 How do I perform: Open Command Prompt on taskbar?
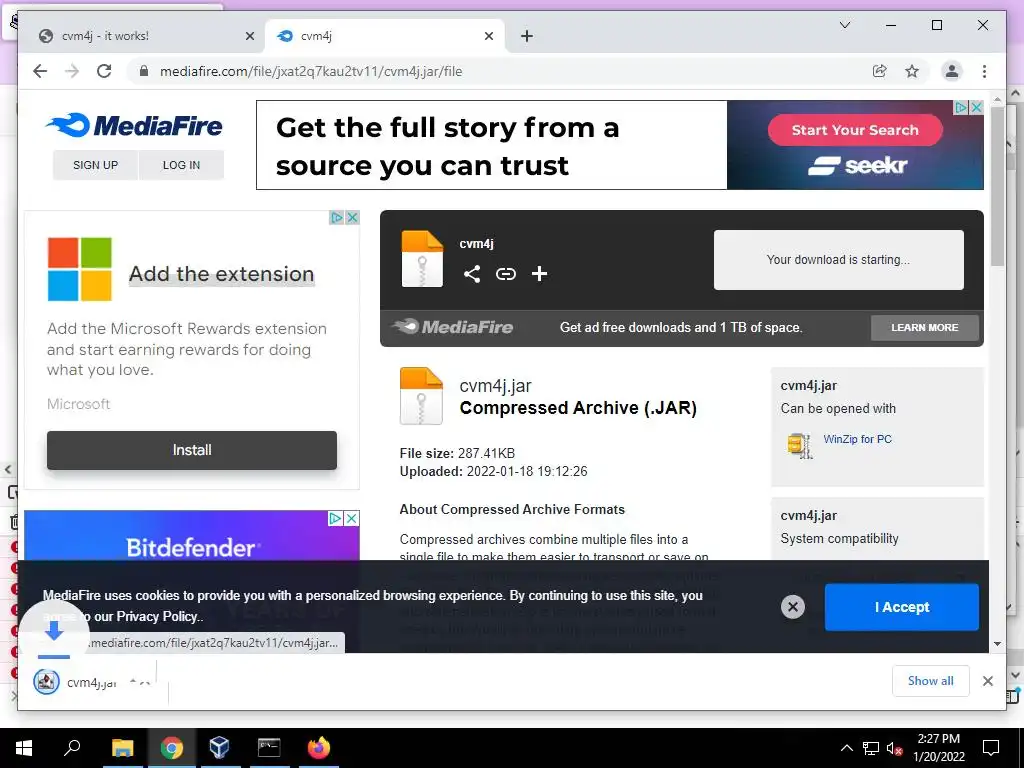269,748
